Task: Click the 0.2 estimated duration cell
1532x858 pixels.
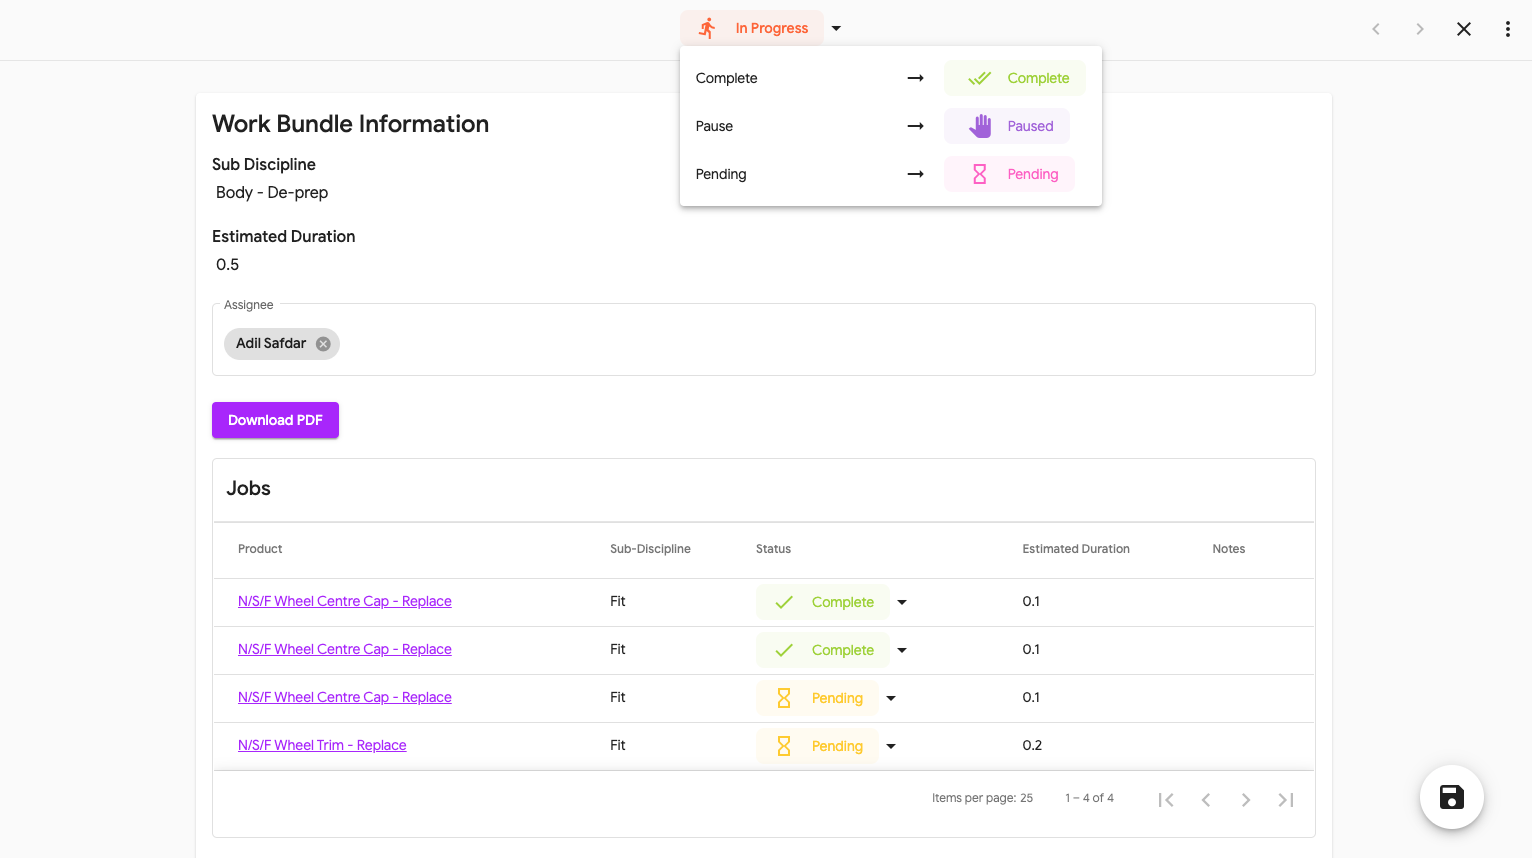Action: (1032, 745)
